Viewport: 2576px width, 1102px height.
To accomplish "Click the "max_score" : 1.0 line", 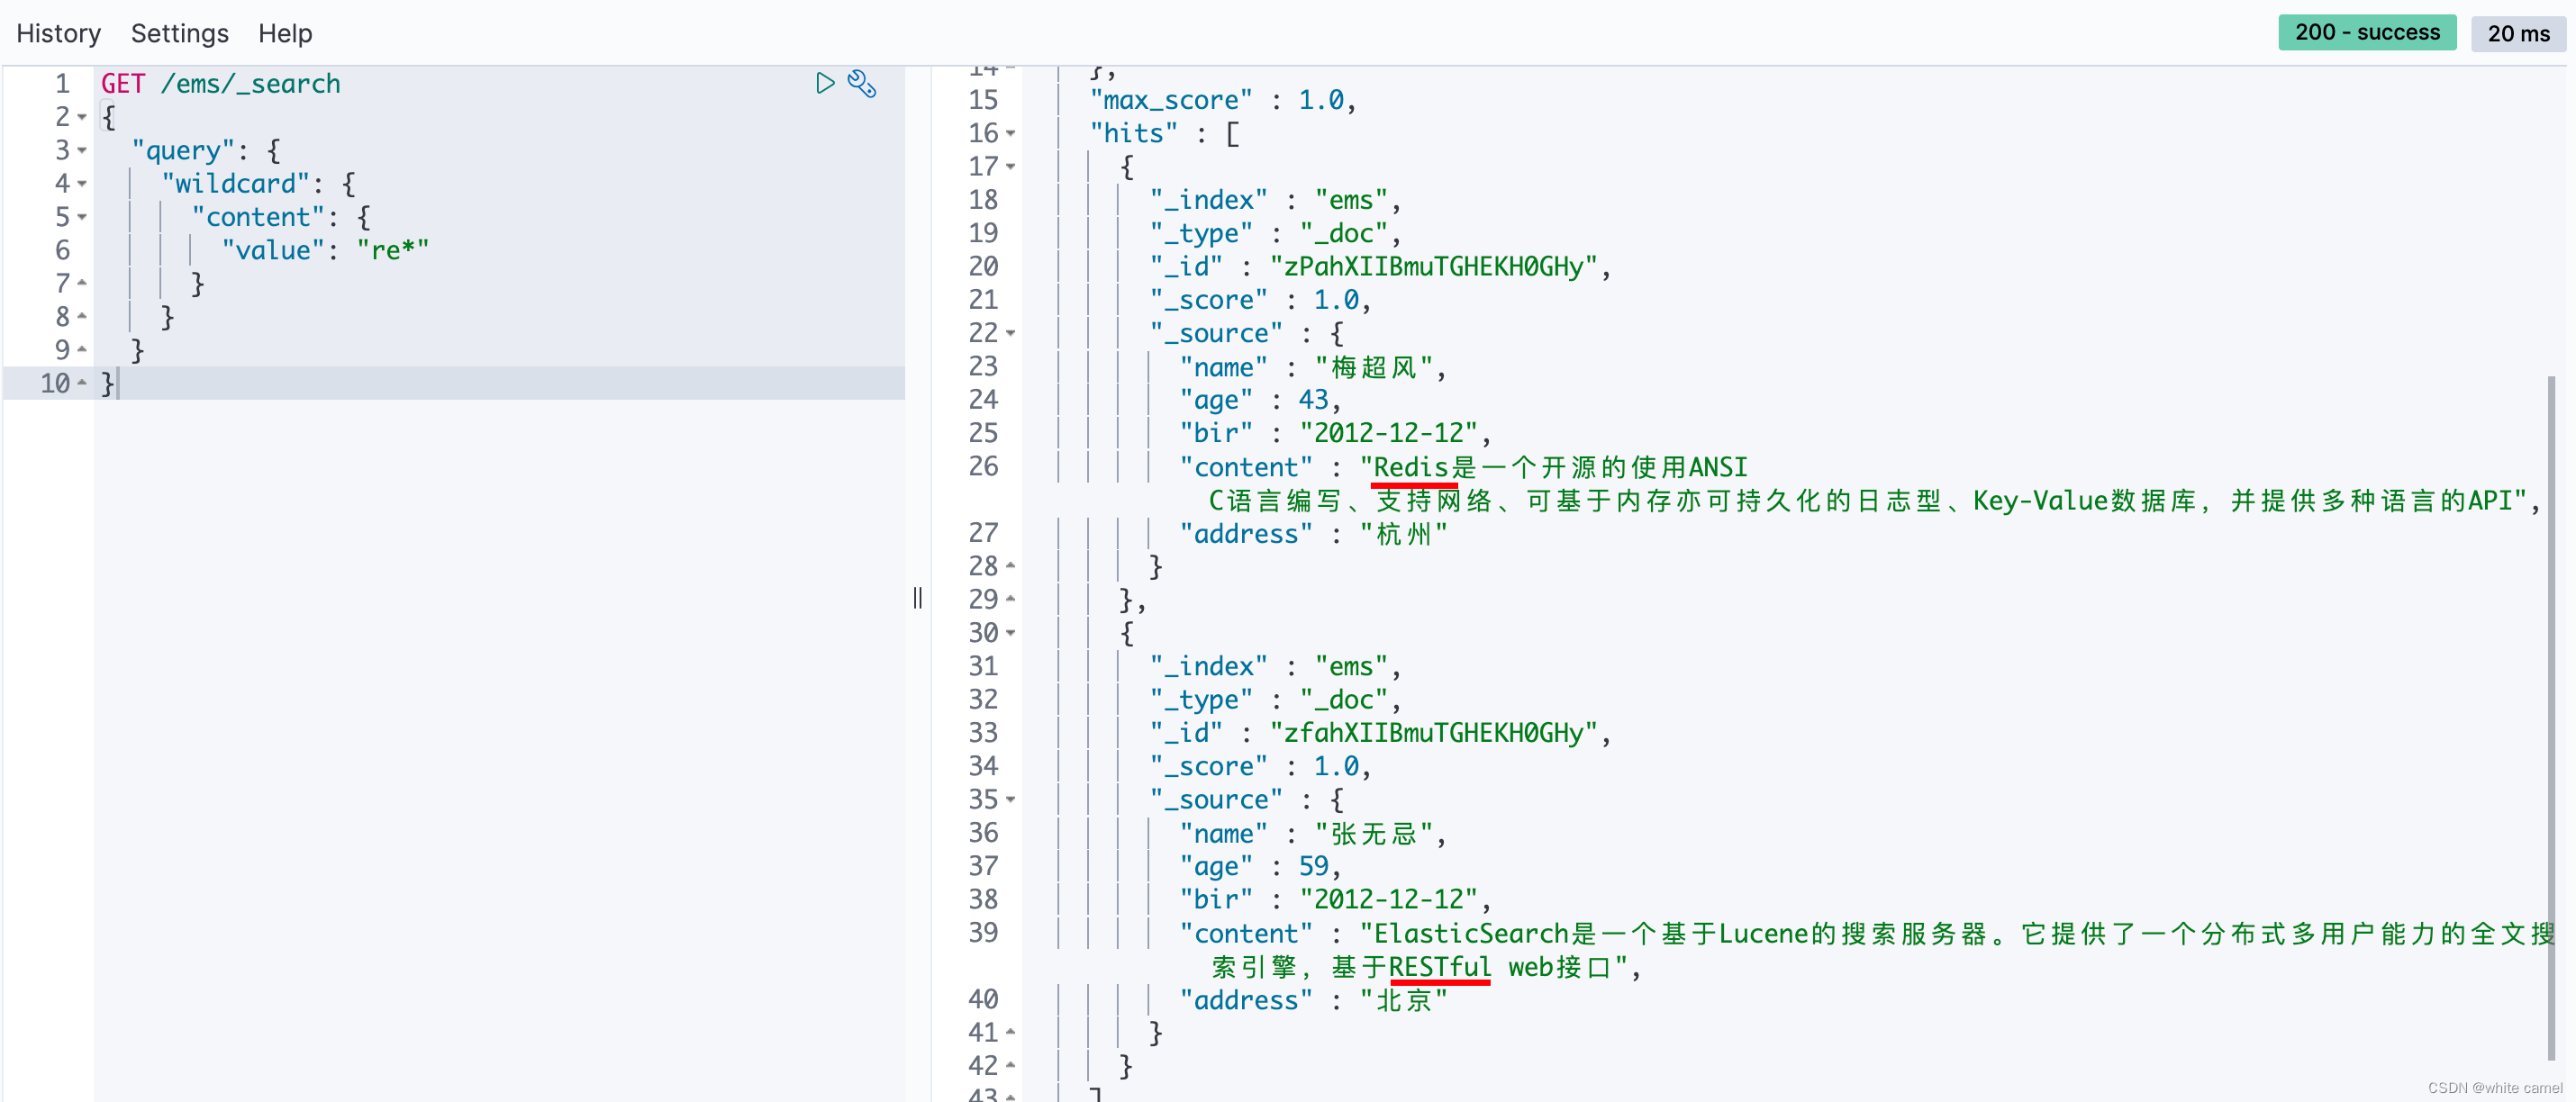I will click(x=1222, y=100).
